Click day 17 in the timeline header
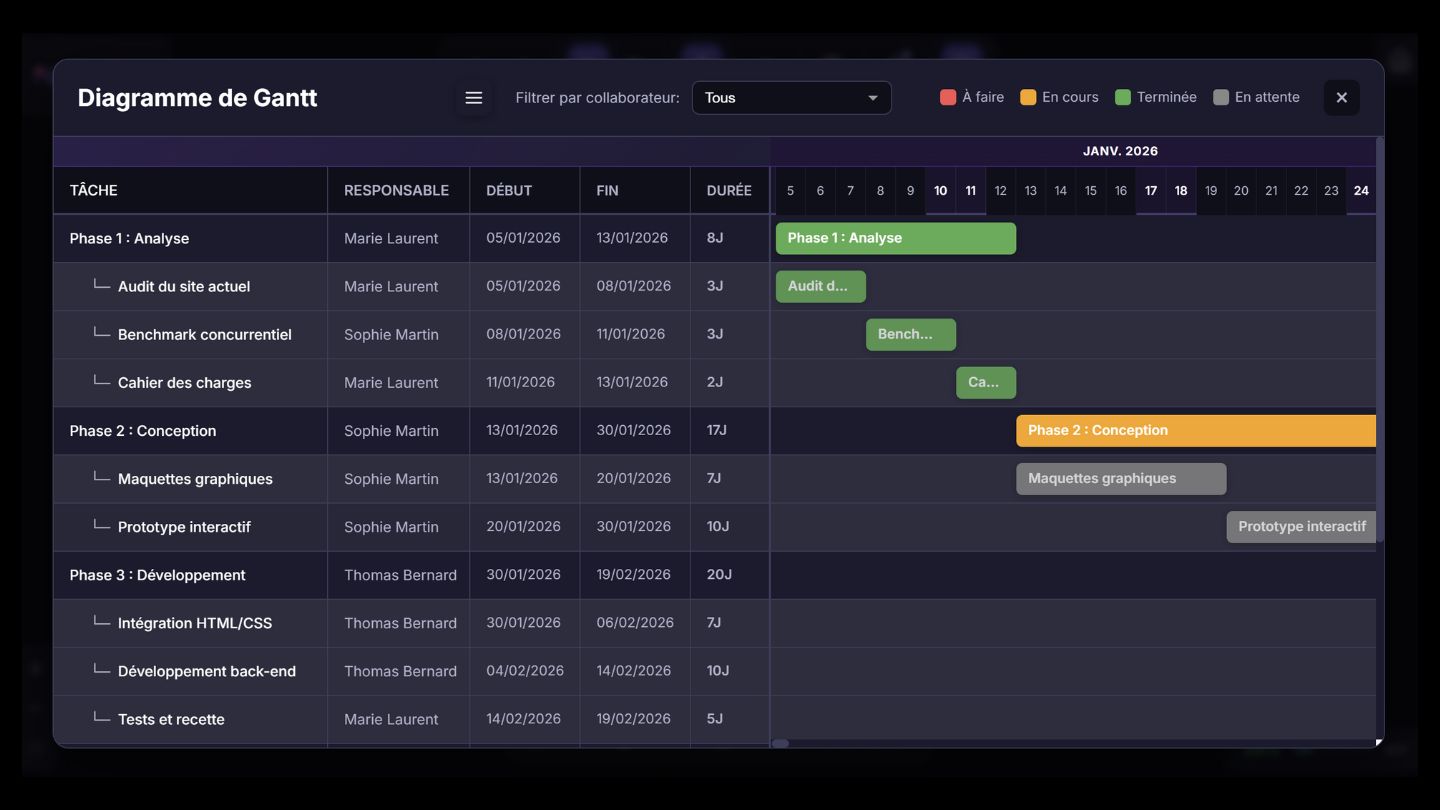This screenshot has height=810, width=1440. pyautogui.click(x=1151, y=190)
